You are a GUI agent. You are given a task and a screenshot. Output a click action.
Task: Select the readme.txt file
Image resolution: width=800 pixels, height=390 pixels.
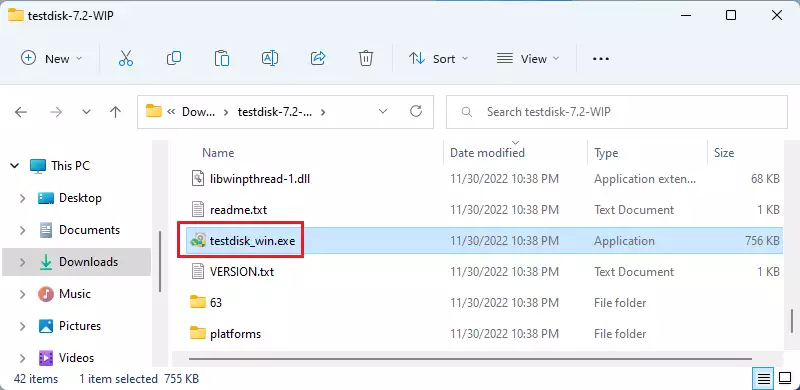tap(238, 210)
